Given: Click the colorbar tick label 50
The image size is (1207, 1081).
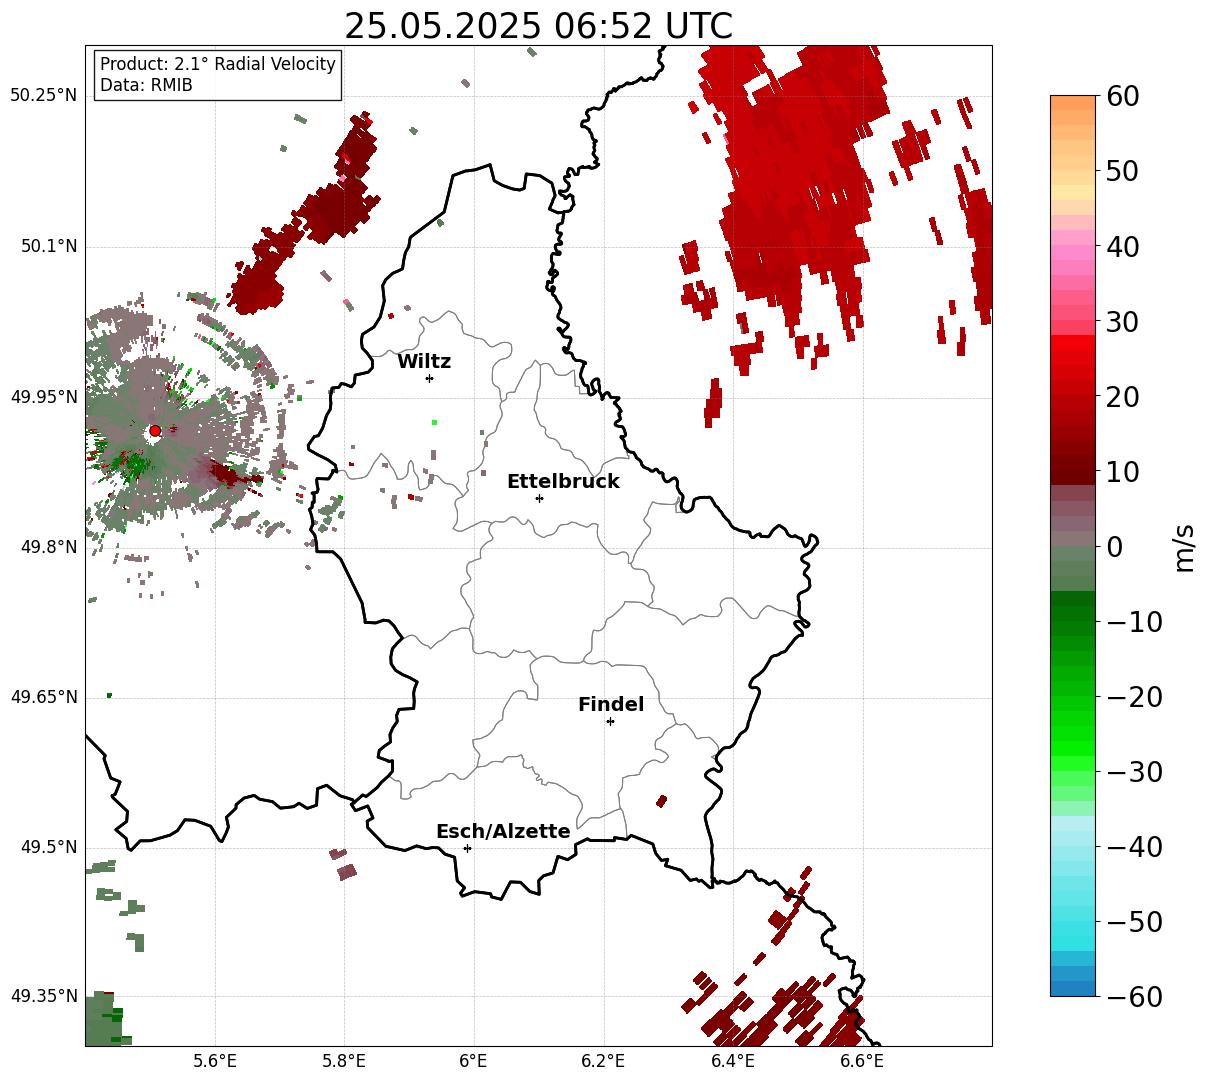Looking at the screenshot, I should point(1122,172).
